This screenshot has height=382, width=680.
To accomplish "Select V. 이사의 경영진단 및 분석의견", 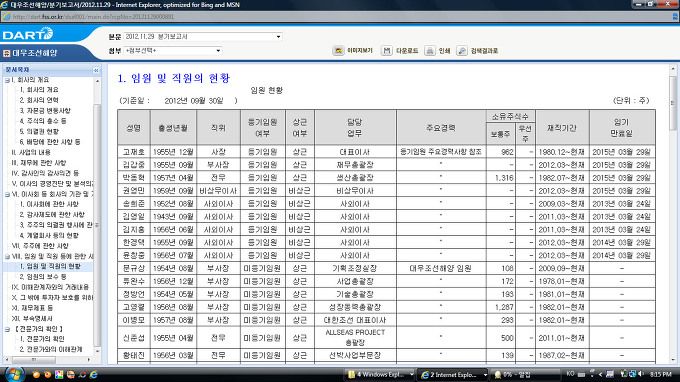I will [52, 183].
